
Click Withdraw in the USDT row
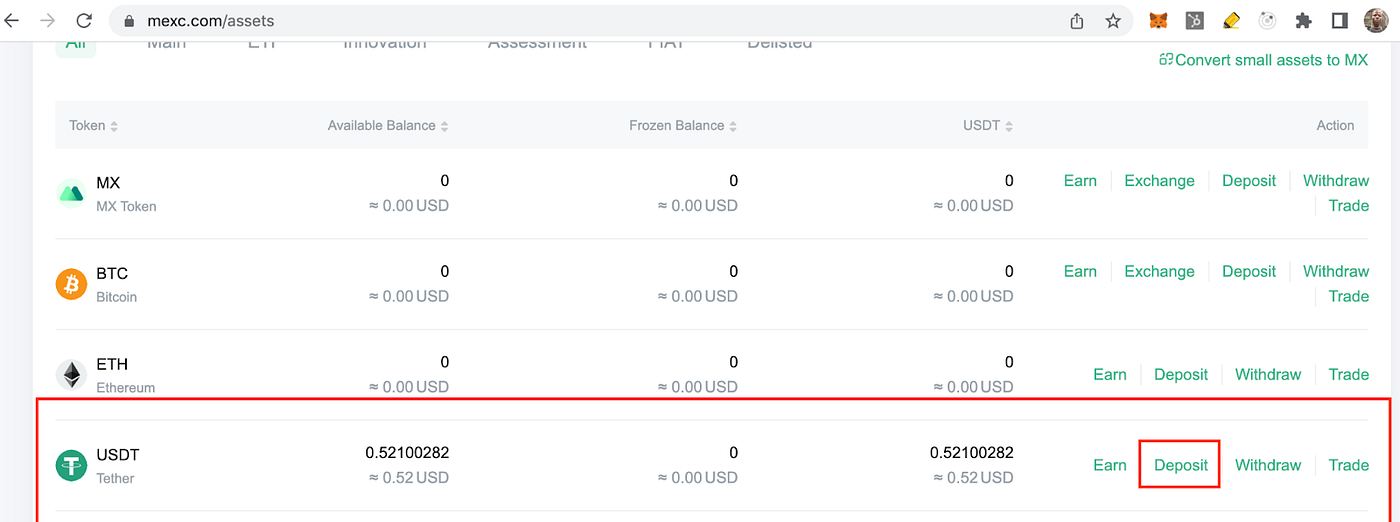pyautogui.click(x=1268, y=465)
